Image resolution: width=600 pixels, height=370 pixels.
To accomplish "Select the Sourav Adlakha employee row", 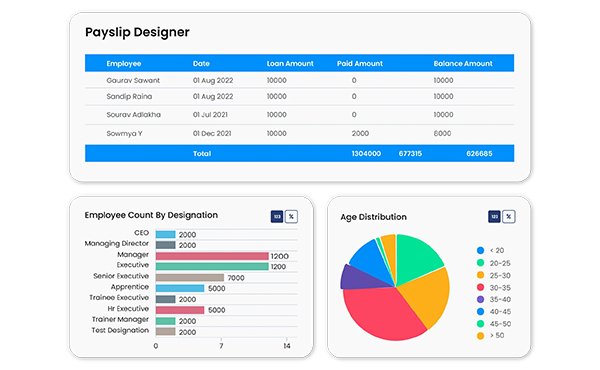I will coord(299,114).
